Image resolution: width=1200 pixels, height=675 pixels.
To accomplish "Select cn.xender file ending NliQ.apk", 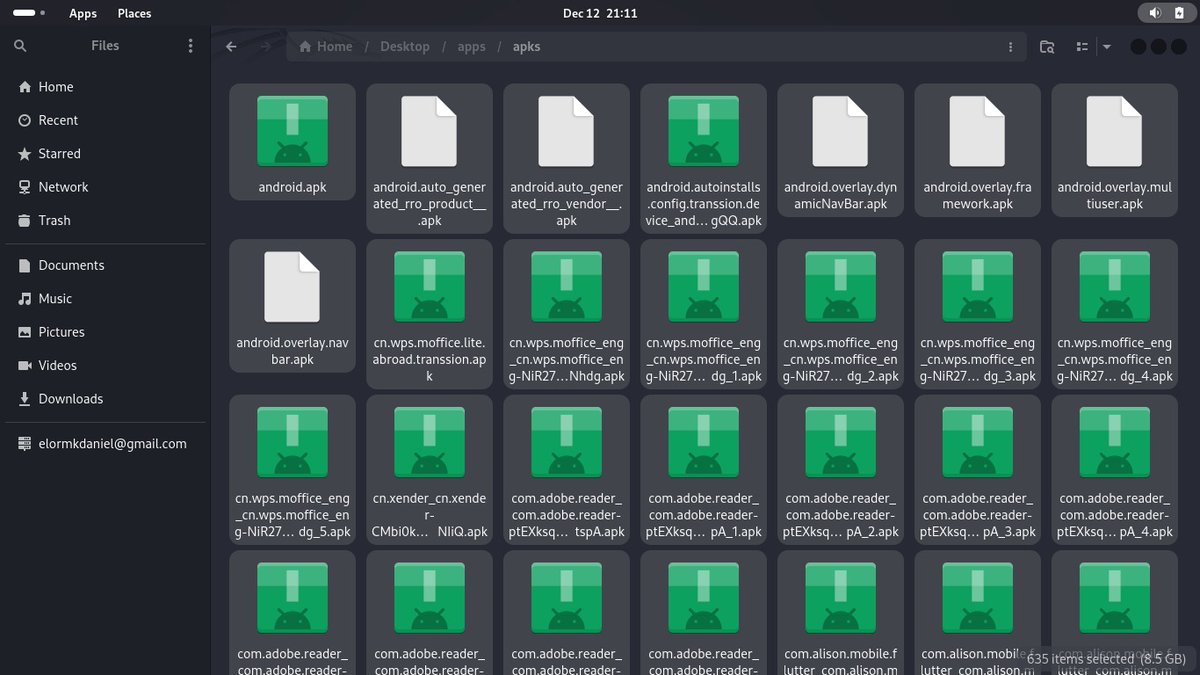I will (429, 469).
